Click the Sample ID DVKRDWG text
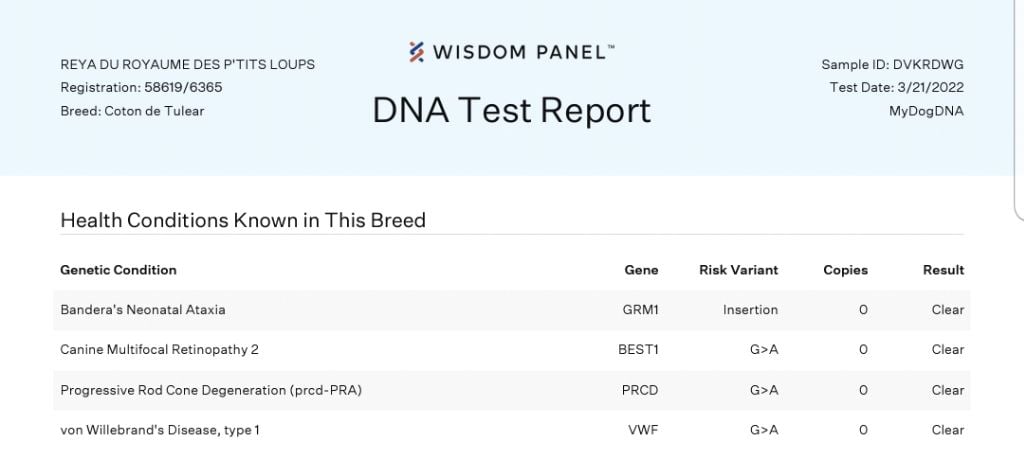This screenshot has width=1024, height=459. pos(892,65)
